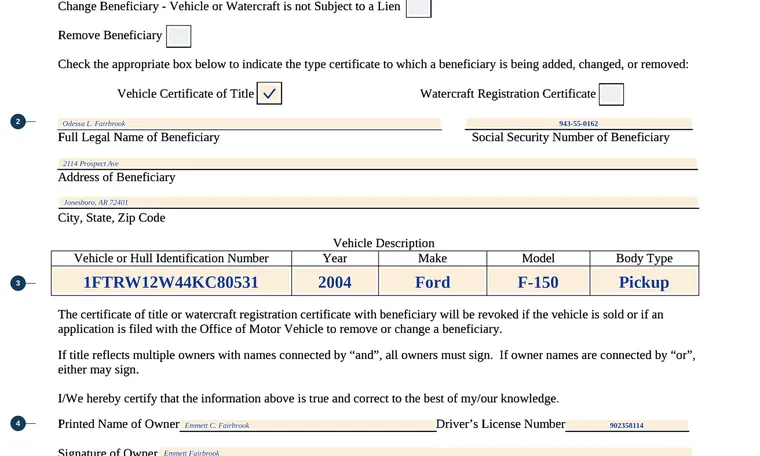Click the Vehicle Identification Number field 1FTRW12W44KC80531
The width and height of the screenshot is (760, 456).
171,282
